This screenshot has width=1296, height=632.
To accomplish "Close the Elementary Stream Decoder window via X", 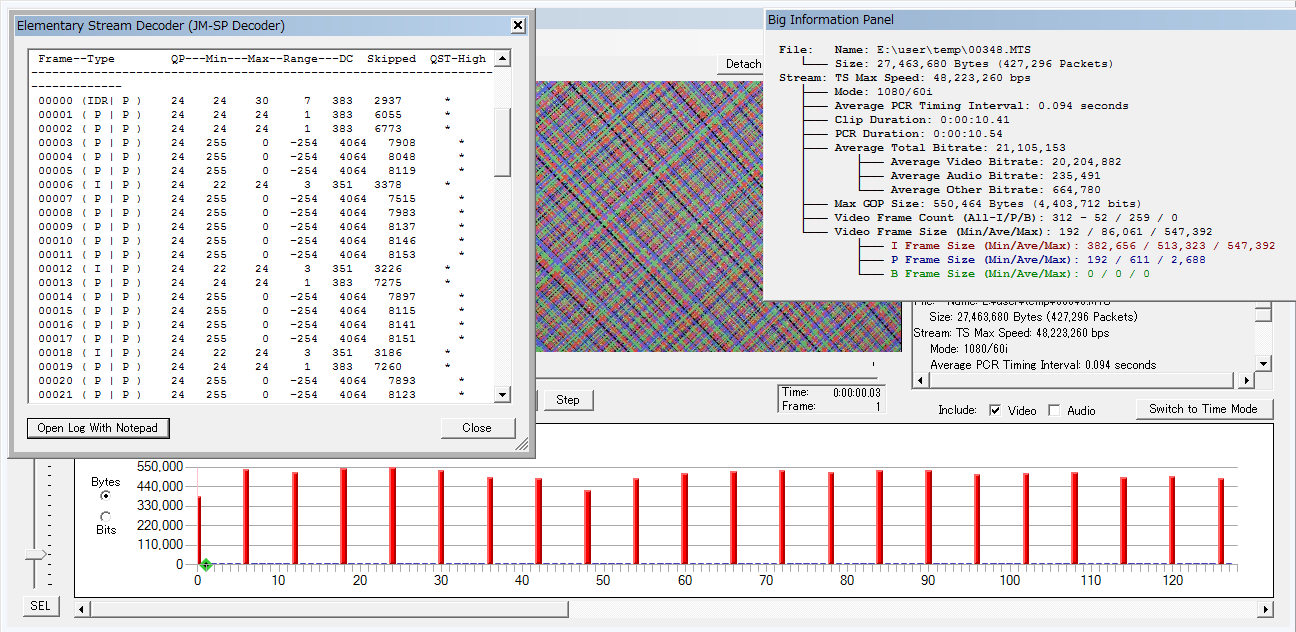I will [x=517, y=25].
